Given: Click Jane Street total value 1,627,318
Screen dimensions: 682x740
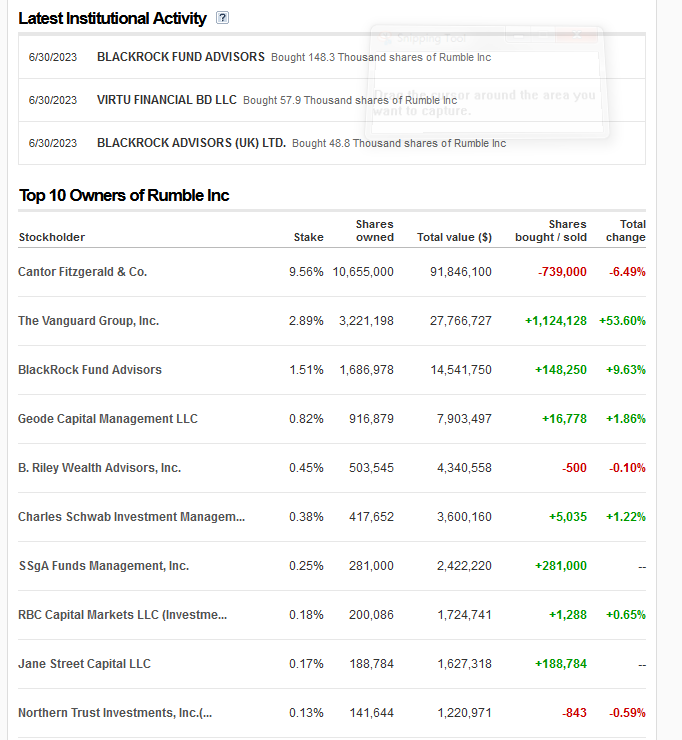Looking at the screenshot, I should click(x=464, y=664).
